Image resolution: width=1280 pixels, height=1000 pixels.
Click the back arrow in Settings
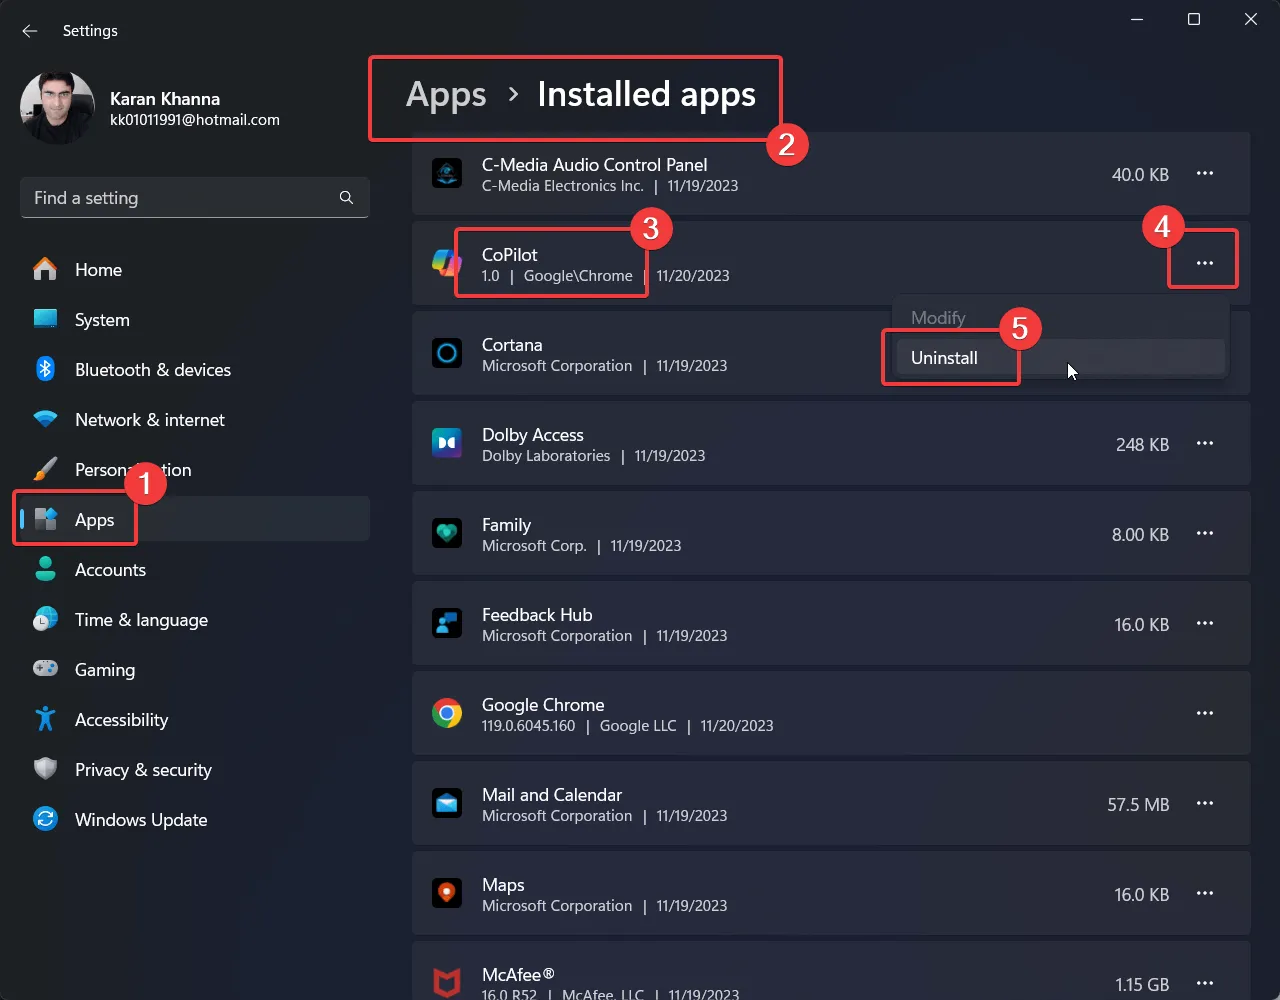(30, 31)
